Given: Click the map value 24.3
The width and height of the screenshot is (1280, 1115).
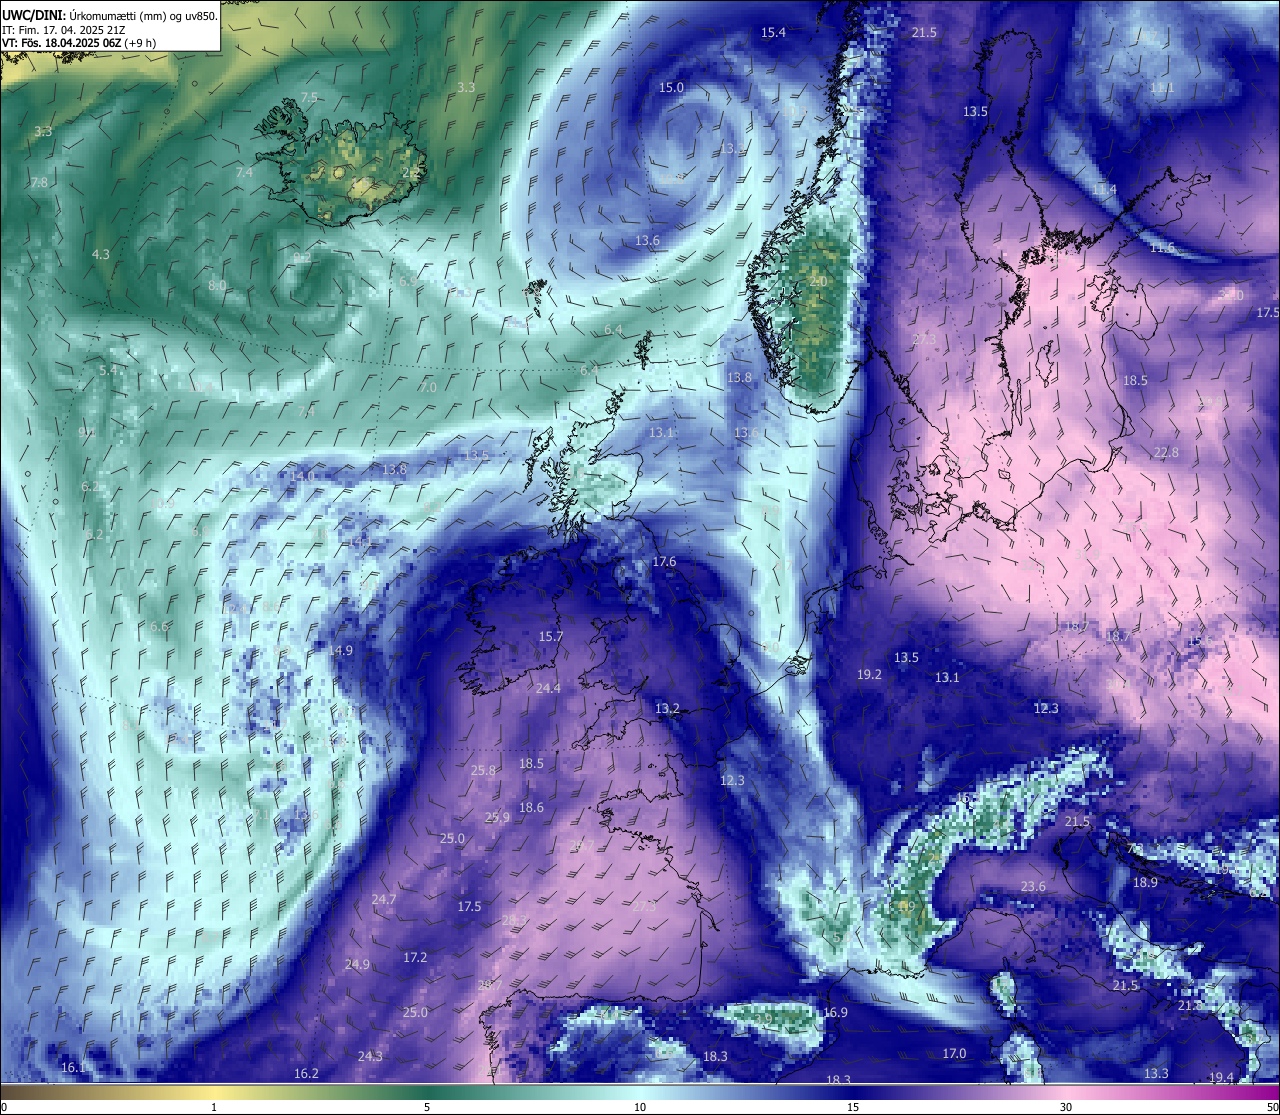Looking at the screenshot, I should pyautogui.click(x=370, y=1057).
